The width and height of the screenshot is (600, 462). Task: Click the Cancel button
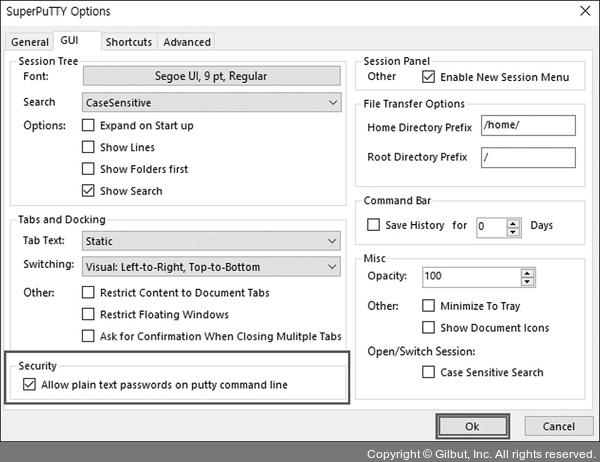click(558, 426)
